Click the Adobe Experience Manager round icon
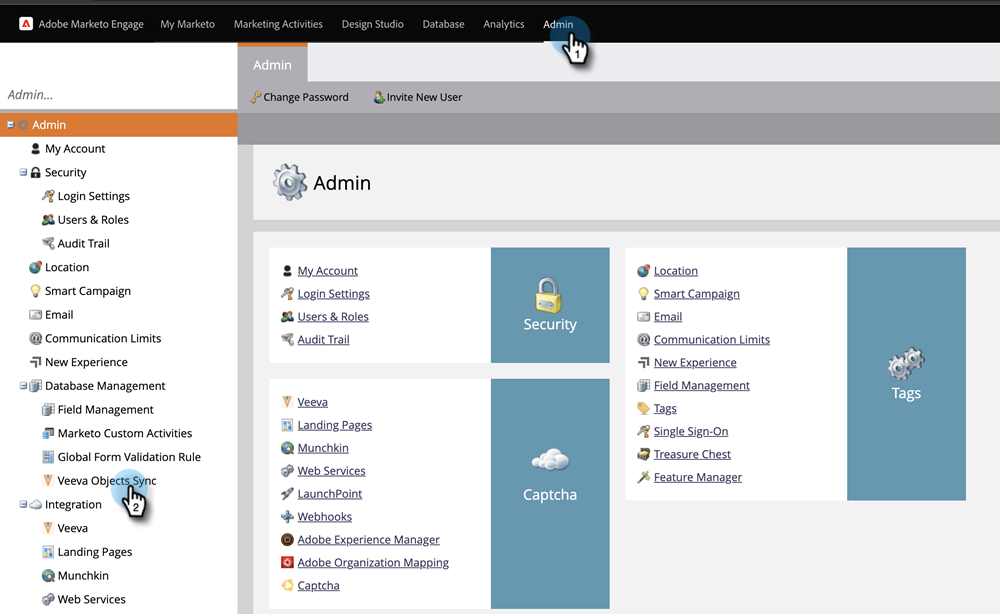The image size is (1000, 614). (288, 539)
